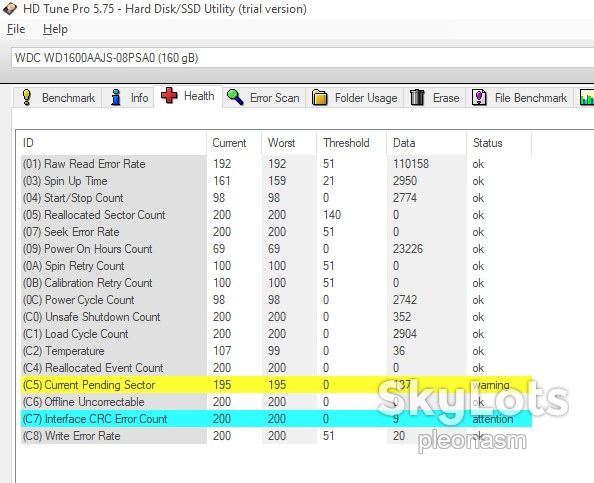Select the Current Pending Sector row
The height and width of the screenshot is (483, 594).
[x=276, y=385]
